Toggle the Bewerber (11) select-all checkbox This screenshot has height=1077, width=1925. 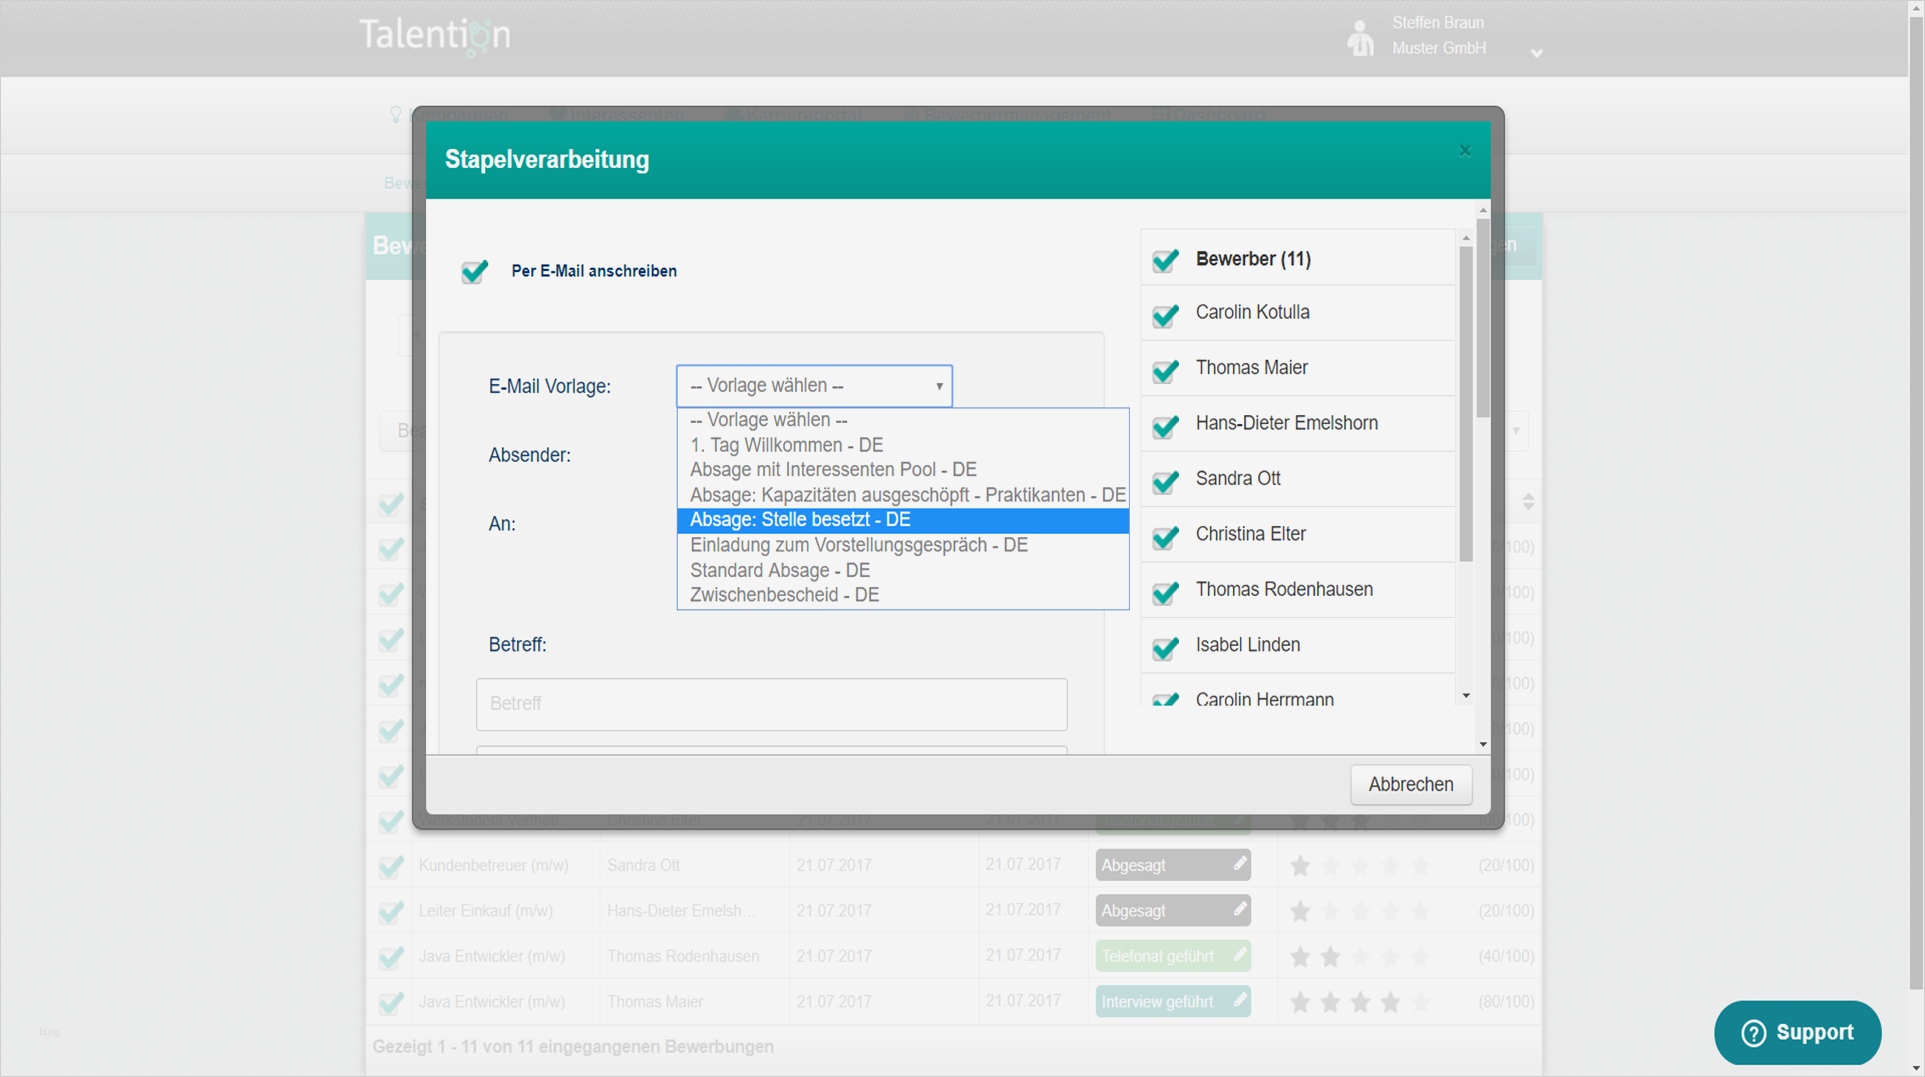tap(1165, 260)
